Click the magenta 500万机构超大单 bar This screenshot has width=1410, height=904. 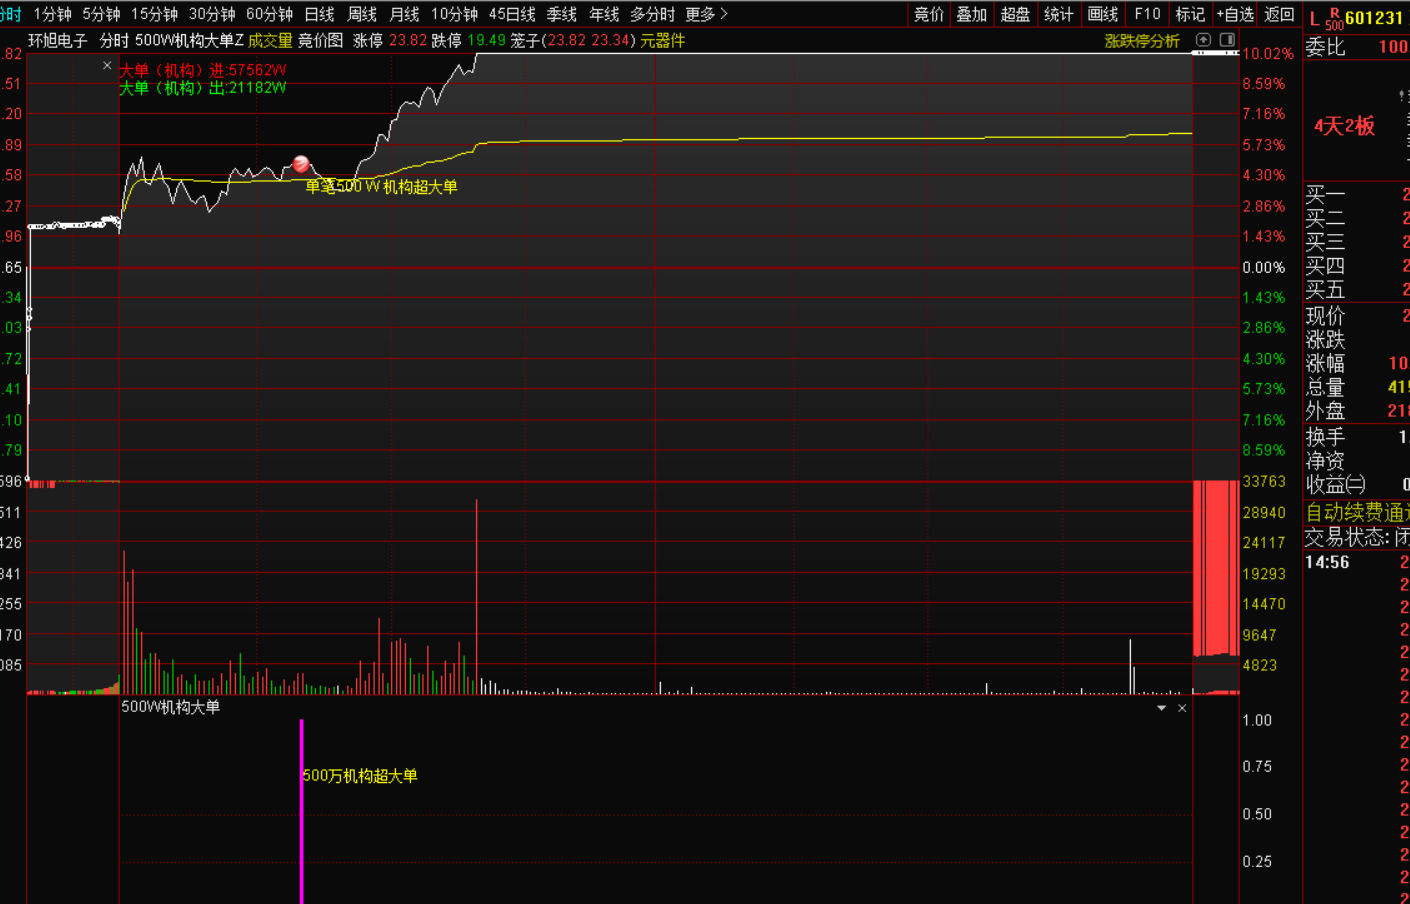tap(301, 810)
